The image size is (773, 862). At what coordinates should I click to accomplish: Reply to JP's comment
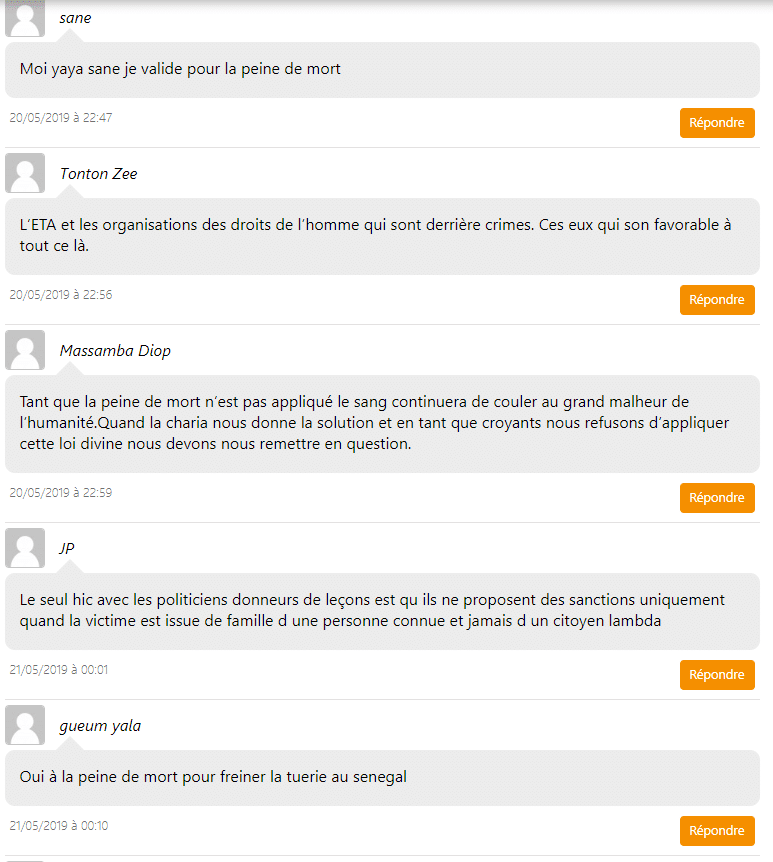pyautogui.click(x=717, y=675)
